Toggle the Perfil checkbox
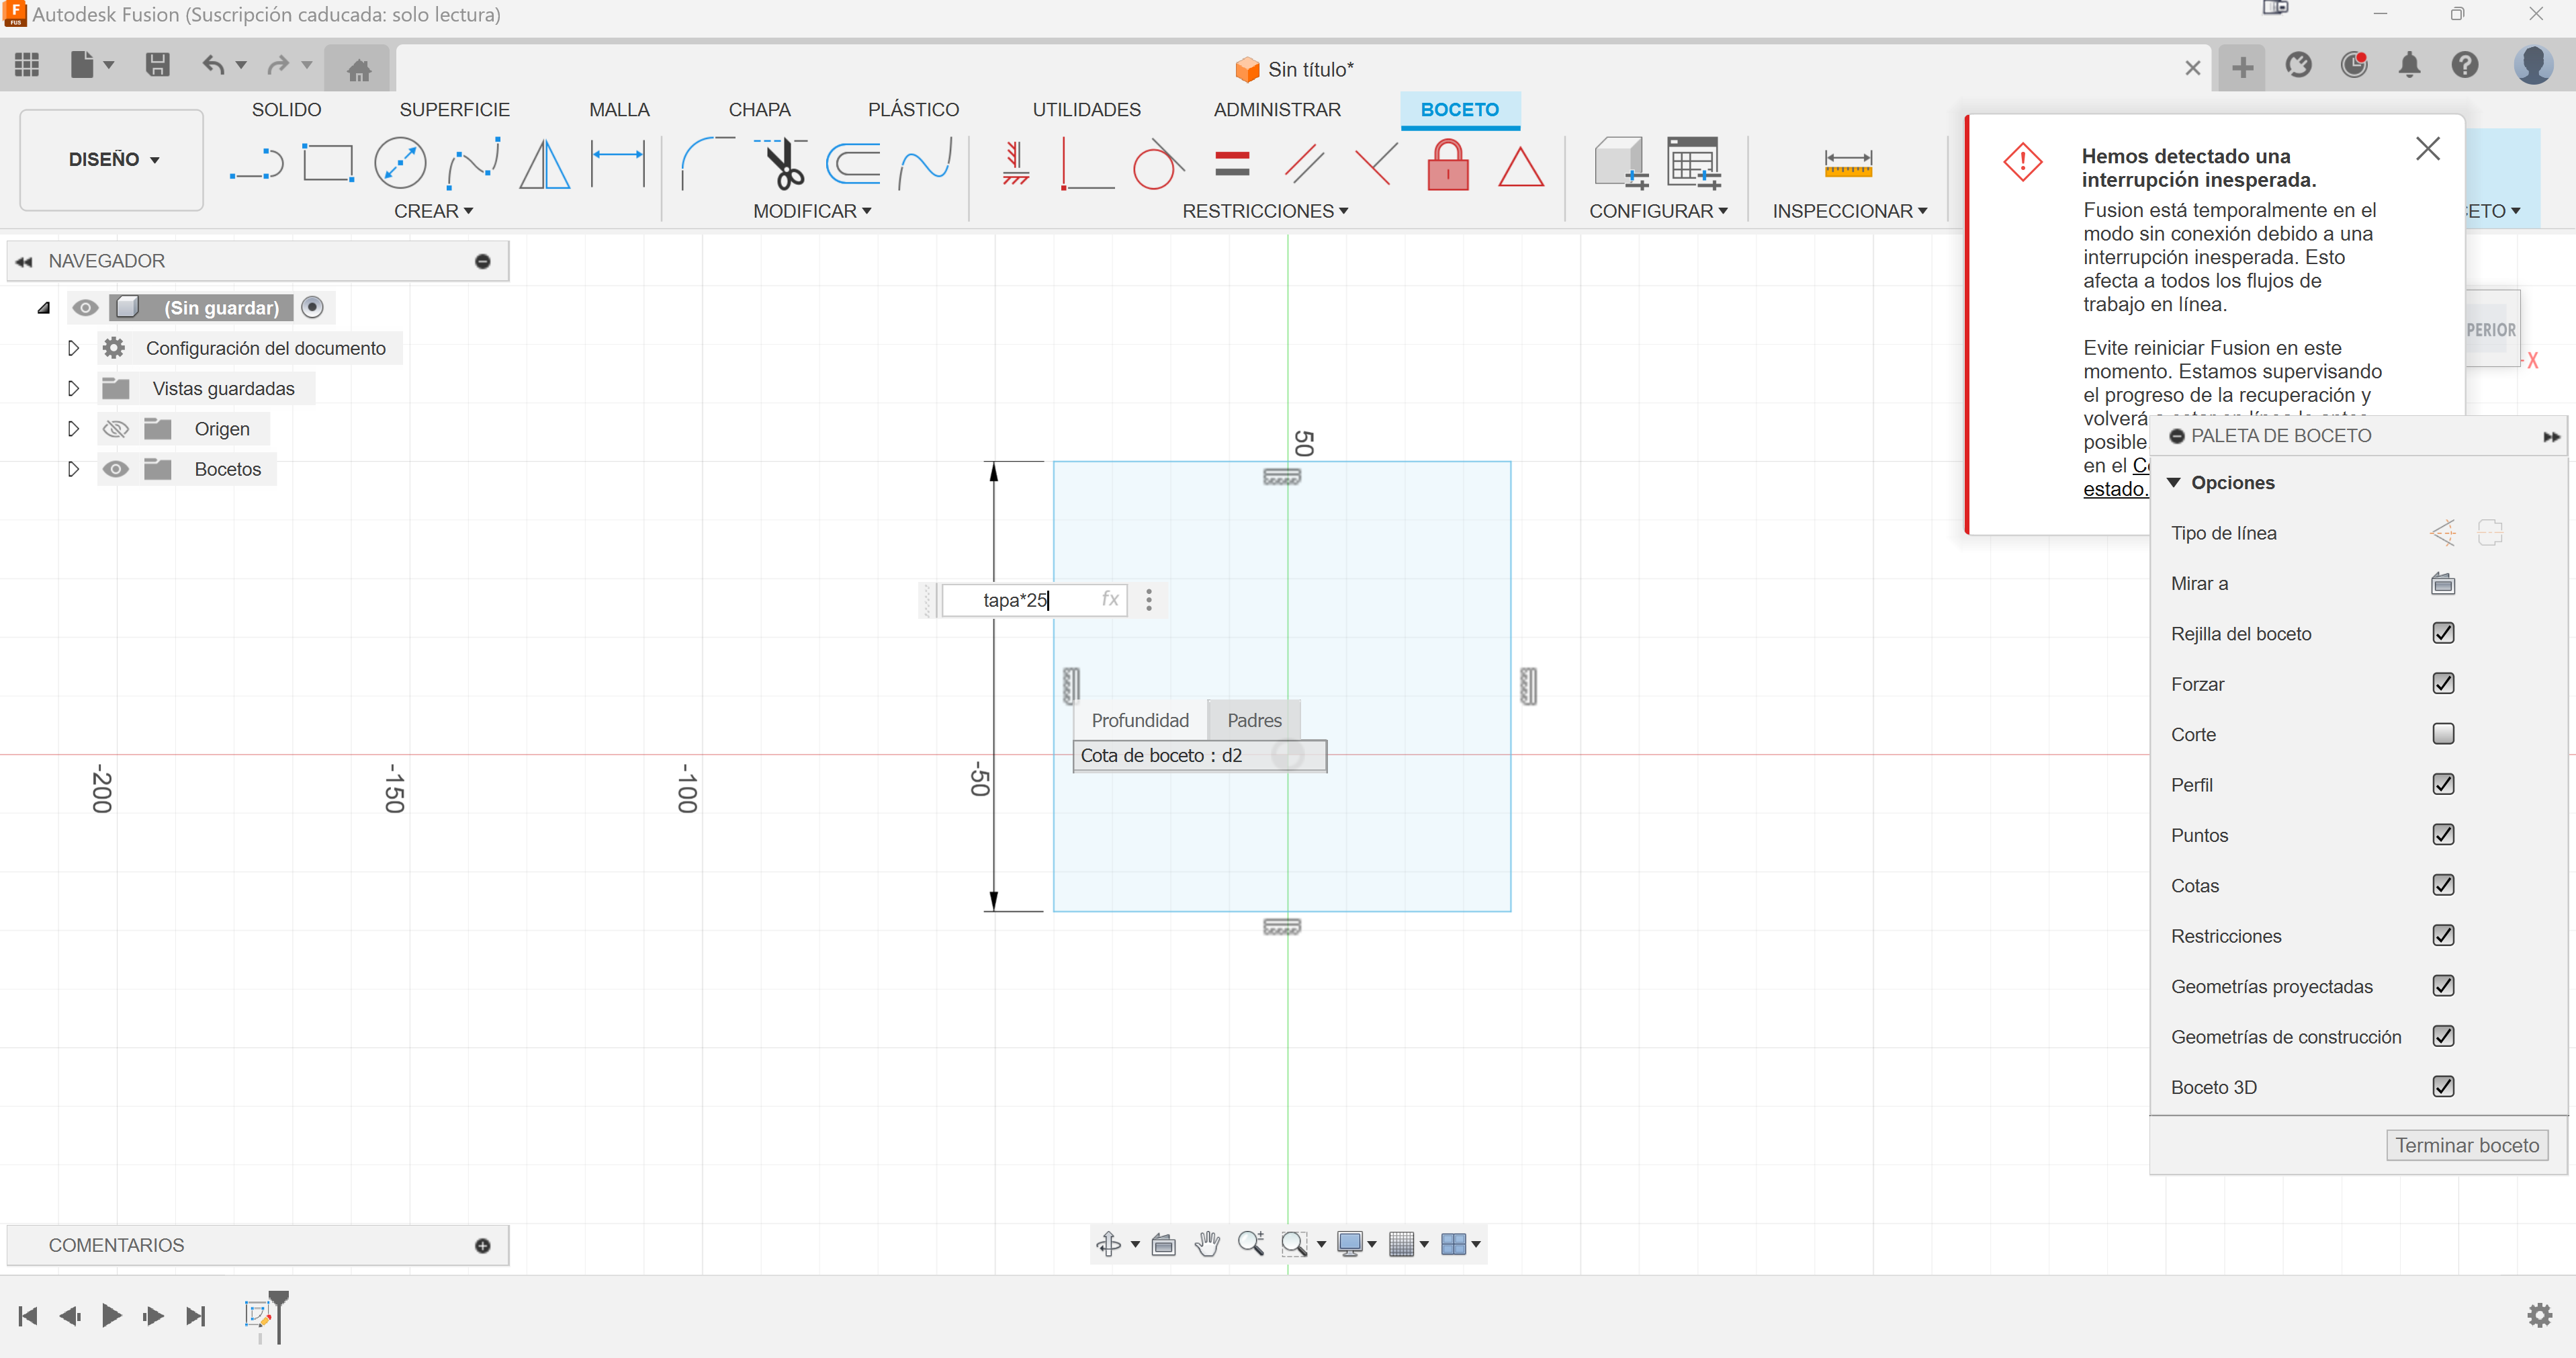2576x1358 pixels. pos(2443,784)
